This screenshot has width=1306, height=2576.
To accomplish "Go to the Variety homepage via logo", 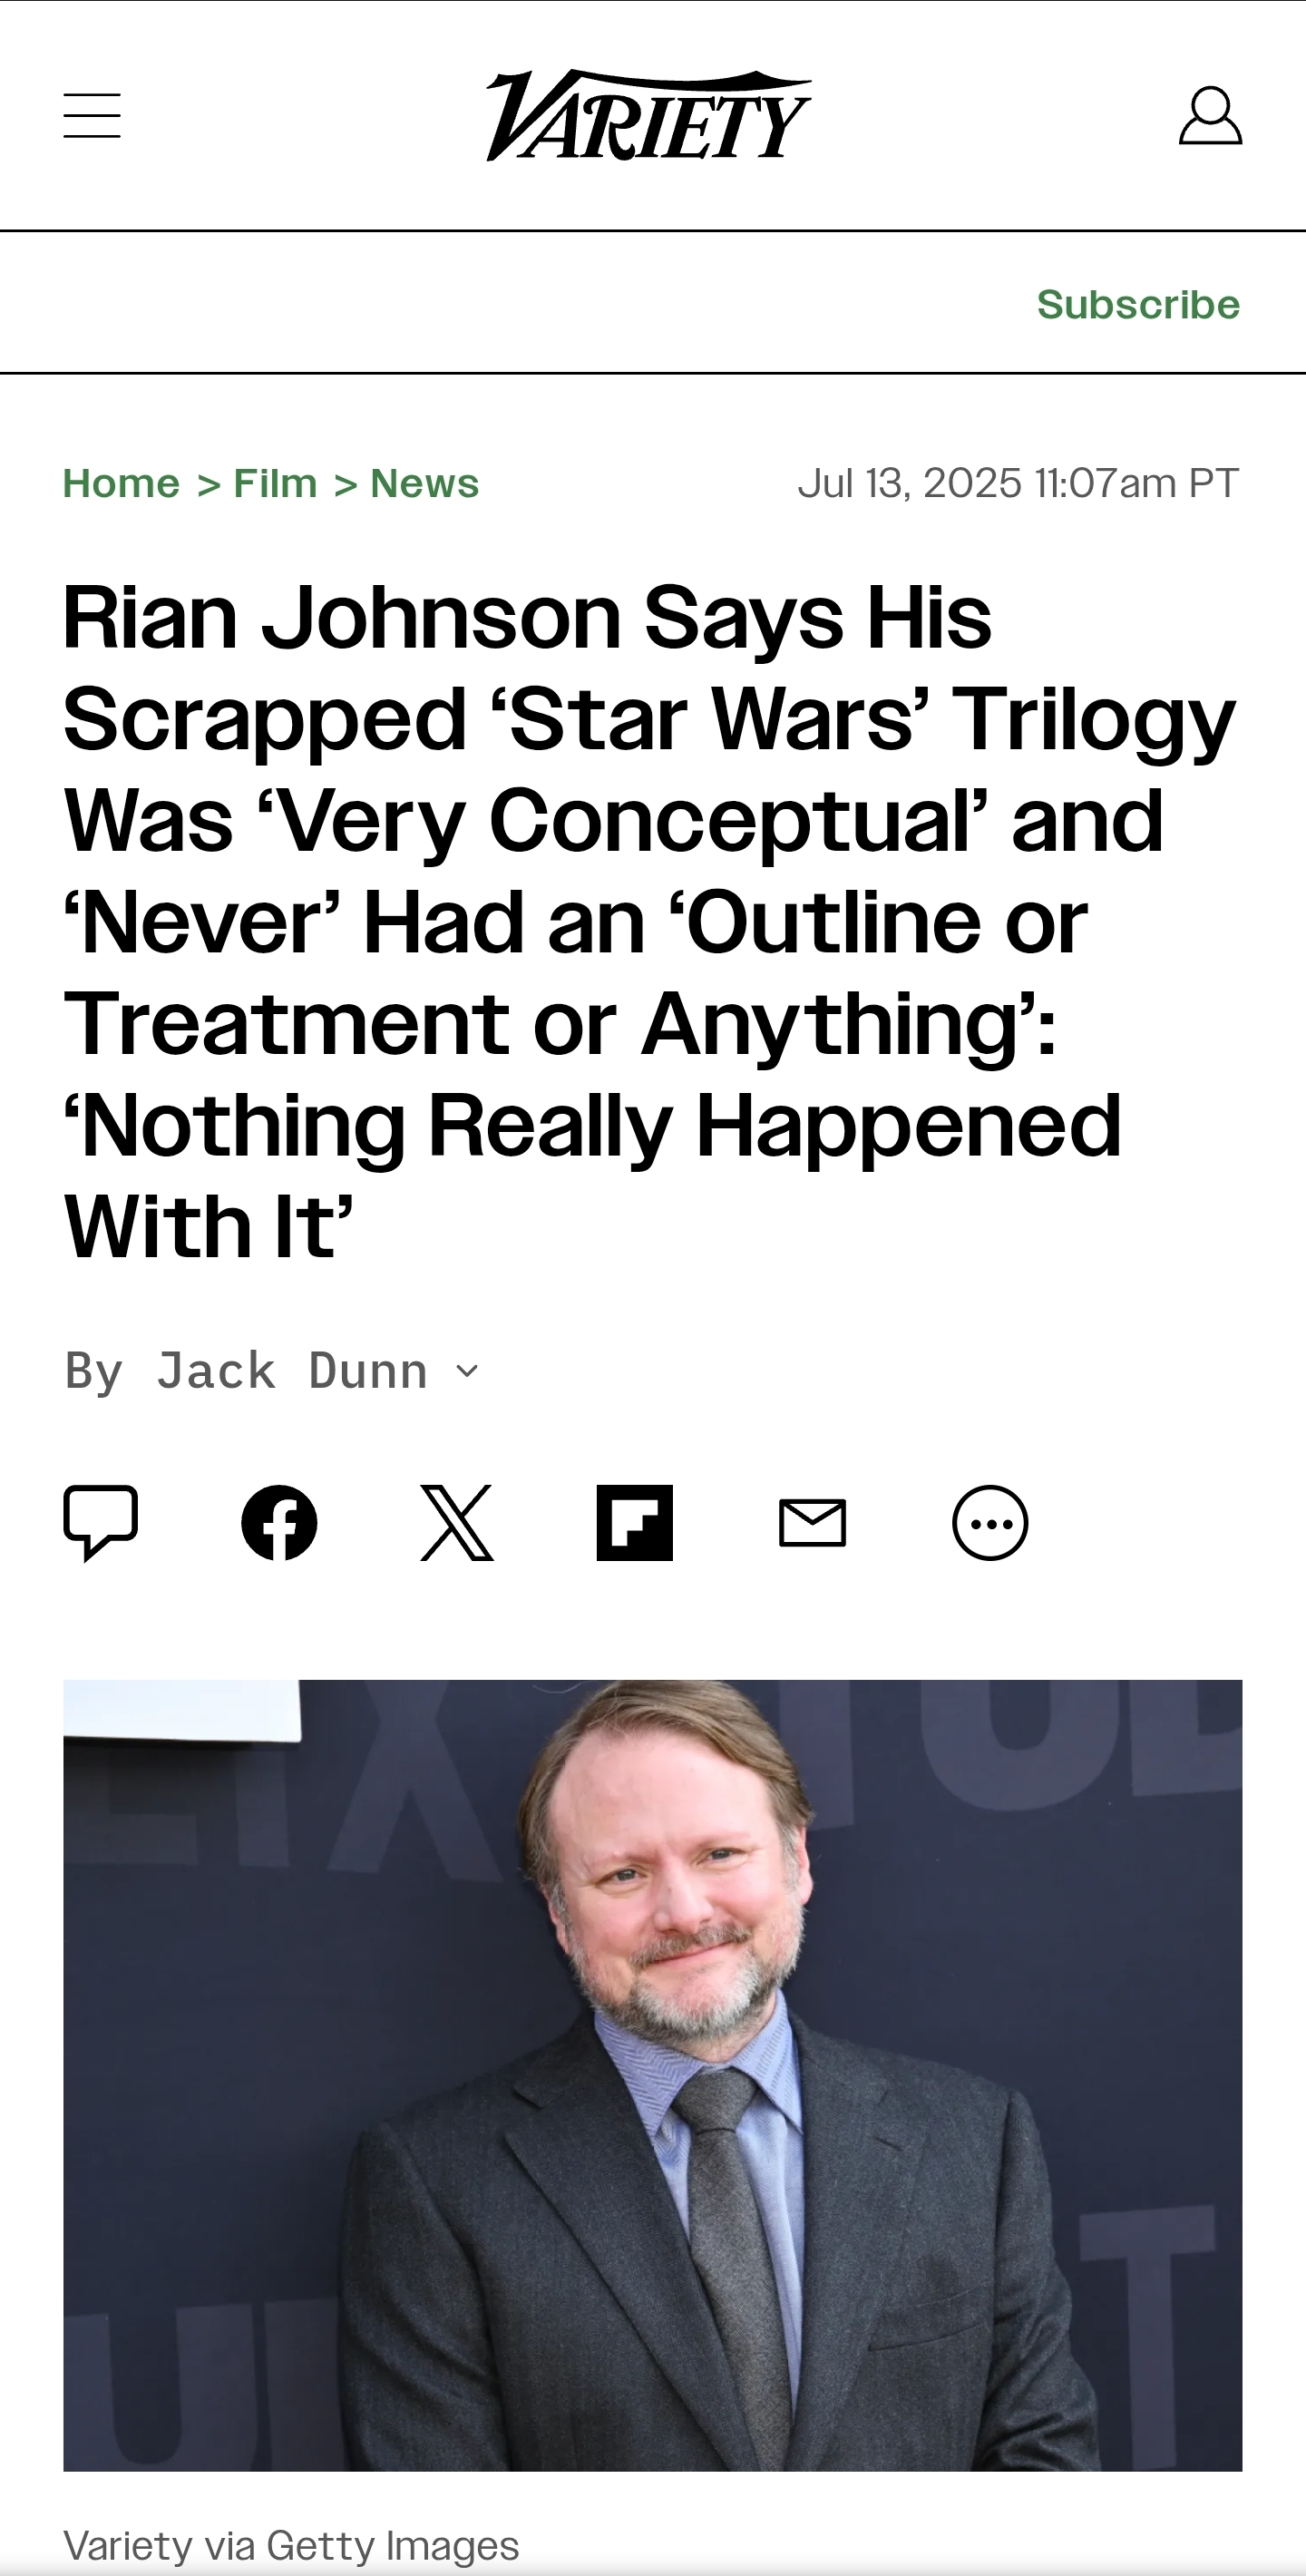I will (649, 115).
